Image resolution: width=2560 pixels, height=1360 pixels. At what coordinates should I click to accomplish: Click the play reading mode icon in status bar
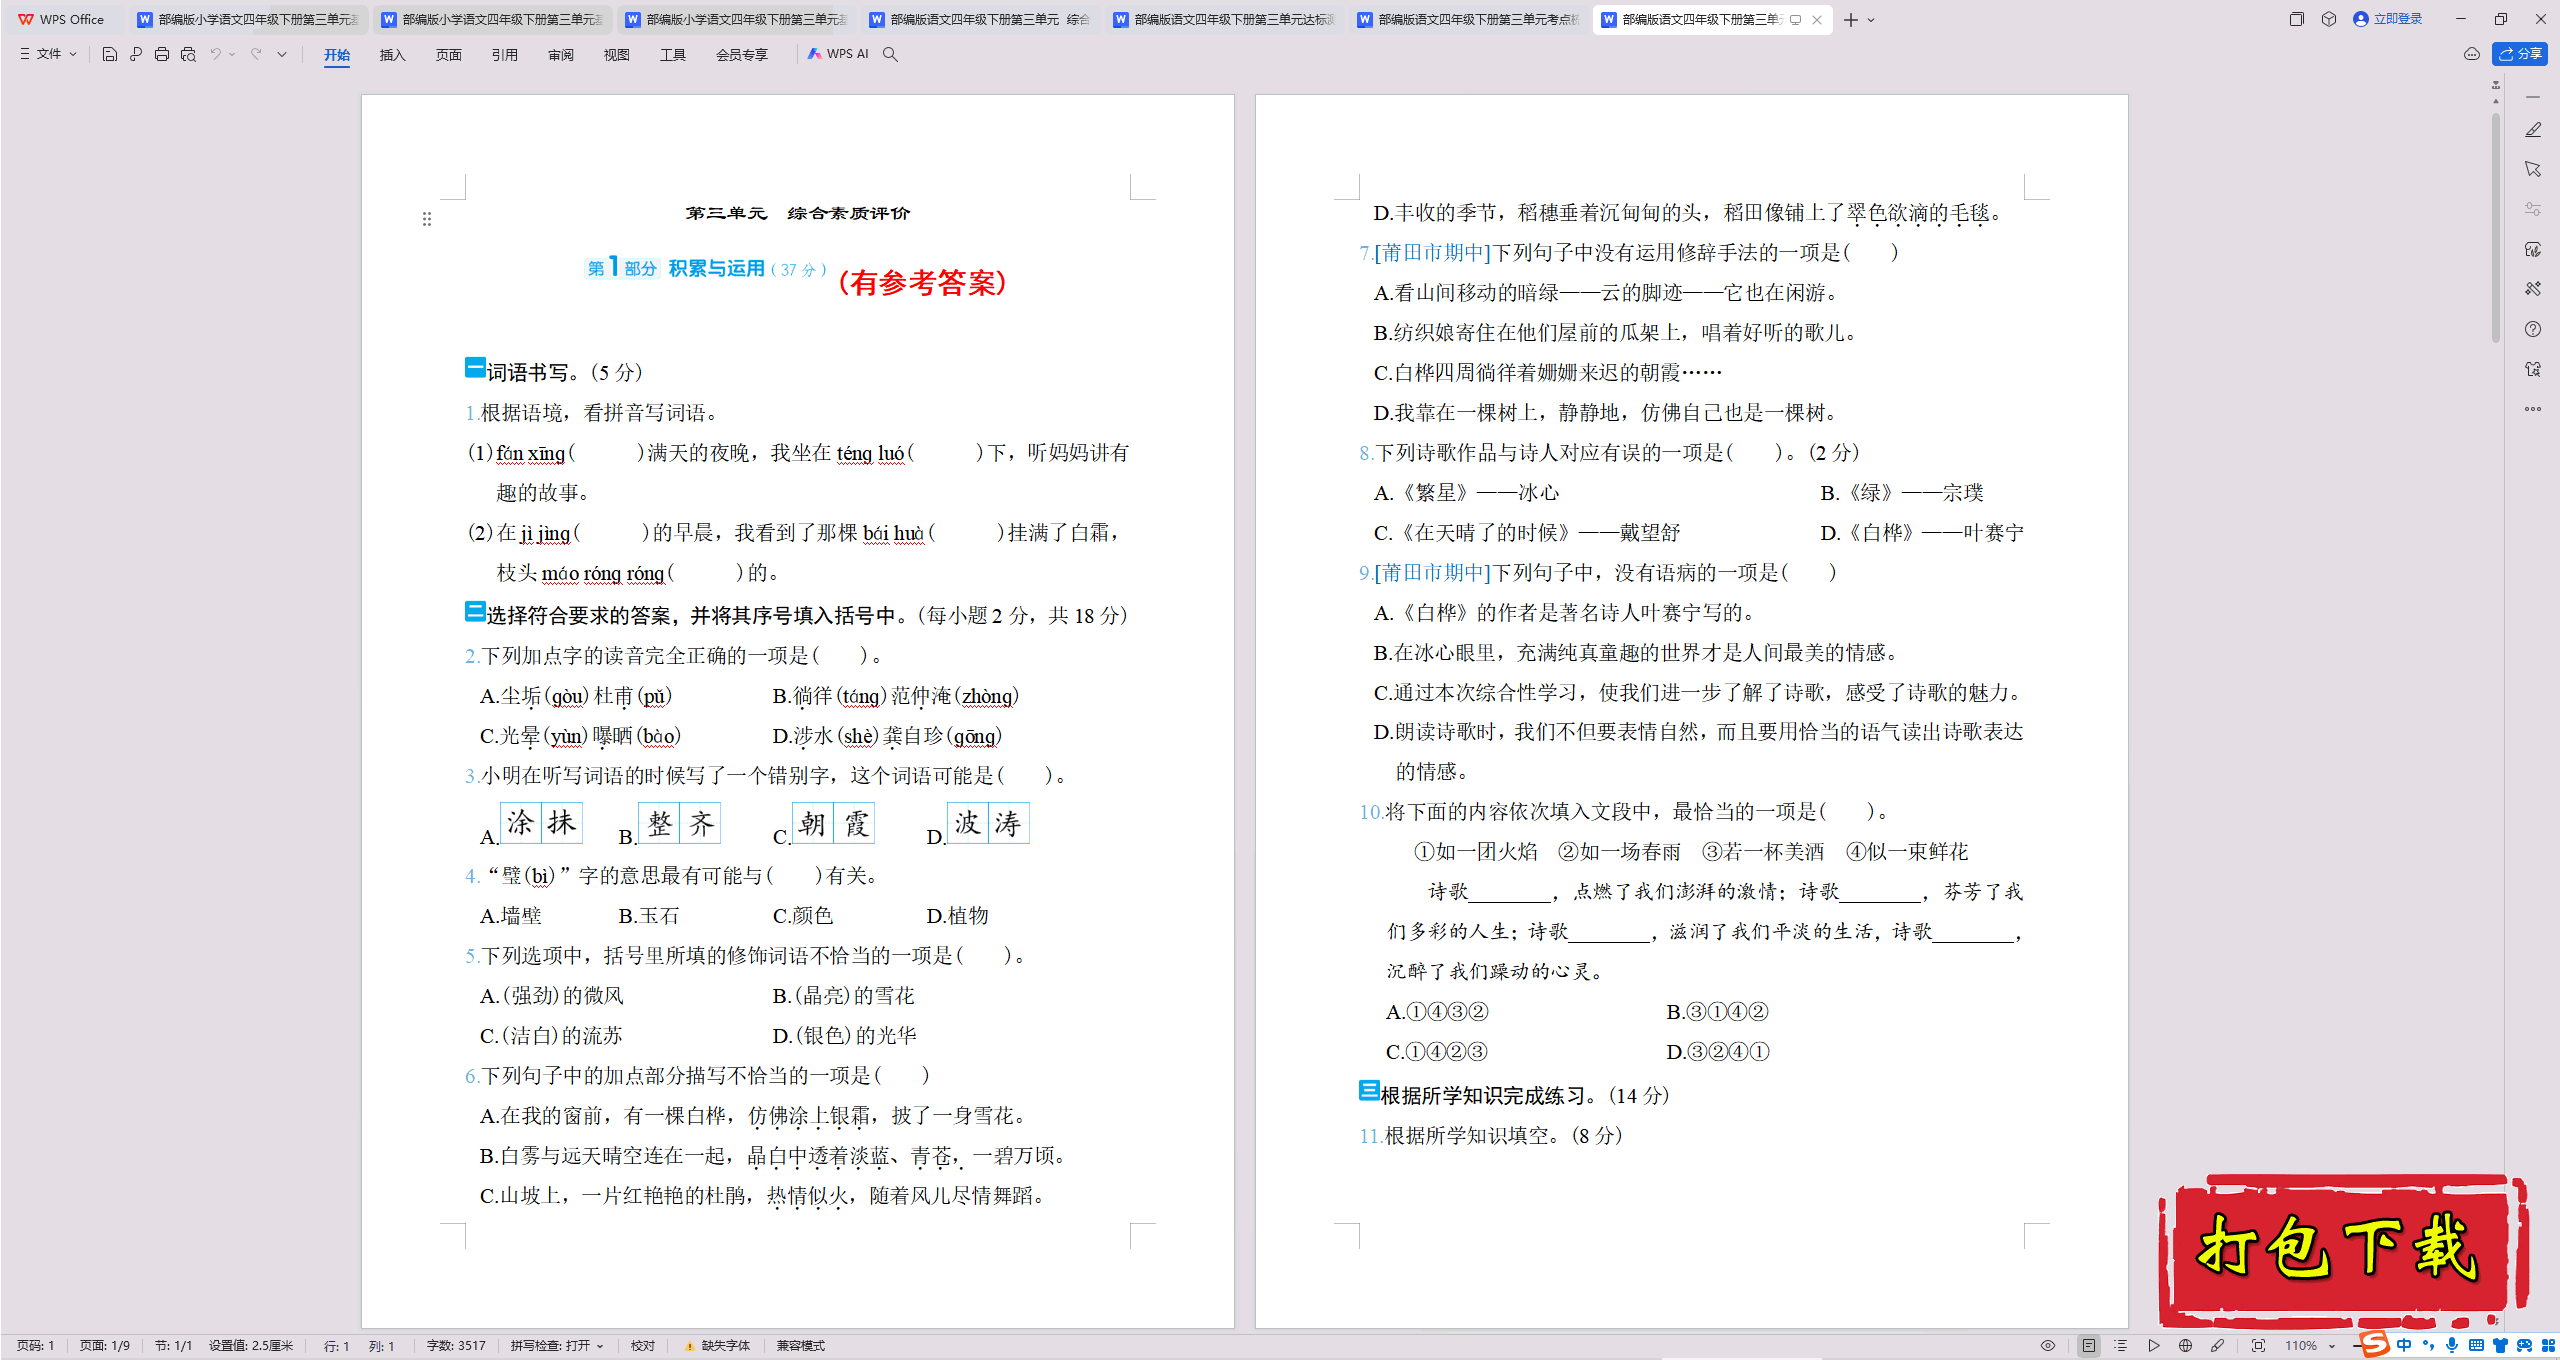click(x=2153, y=1346)
